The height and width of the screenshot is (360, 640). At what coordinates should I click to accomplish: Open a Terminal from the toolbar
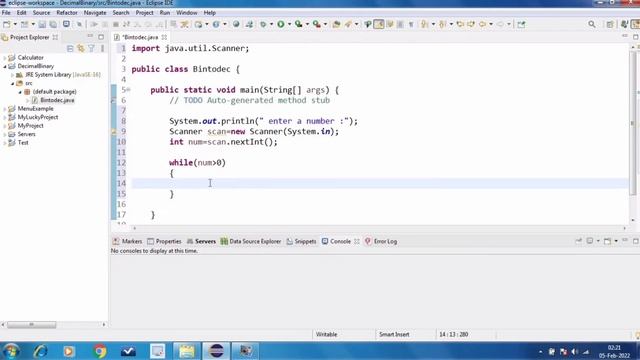point(66,24)
